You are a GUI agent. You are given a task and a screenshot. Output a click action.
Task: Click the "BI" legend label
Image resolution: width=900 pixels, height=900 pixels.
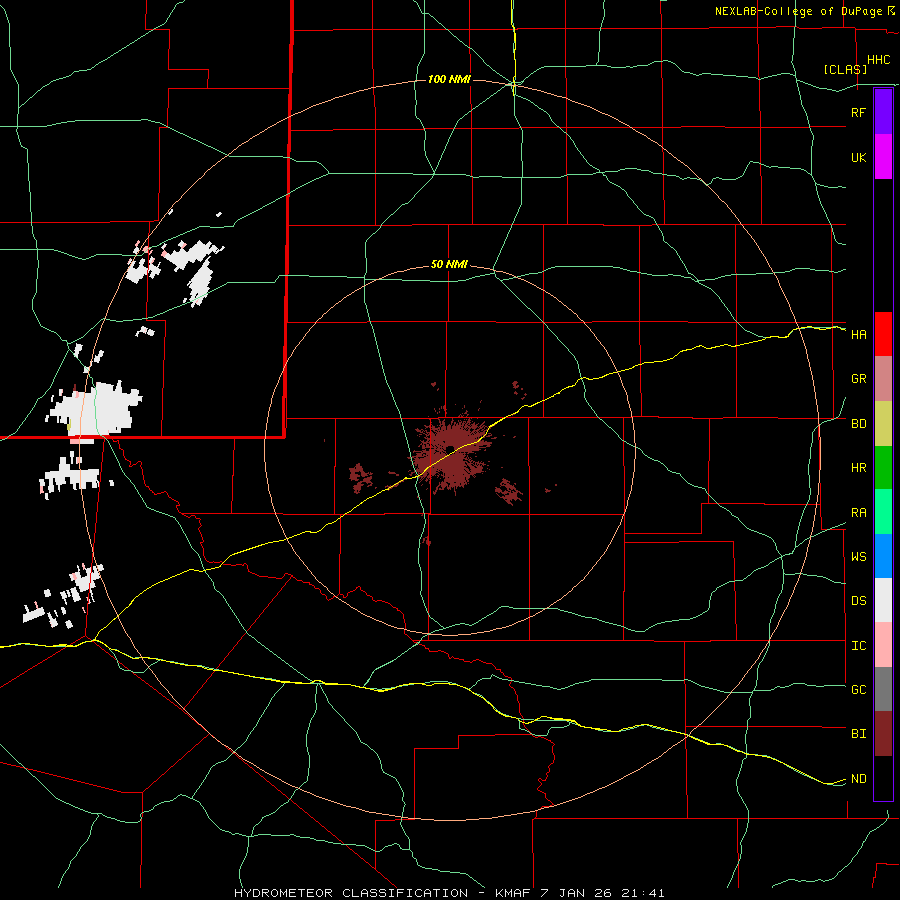tap(858, 734)
